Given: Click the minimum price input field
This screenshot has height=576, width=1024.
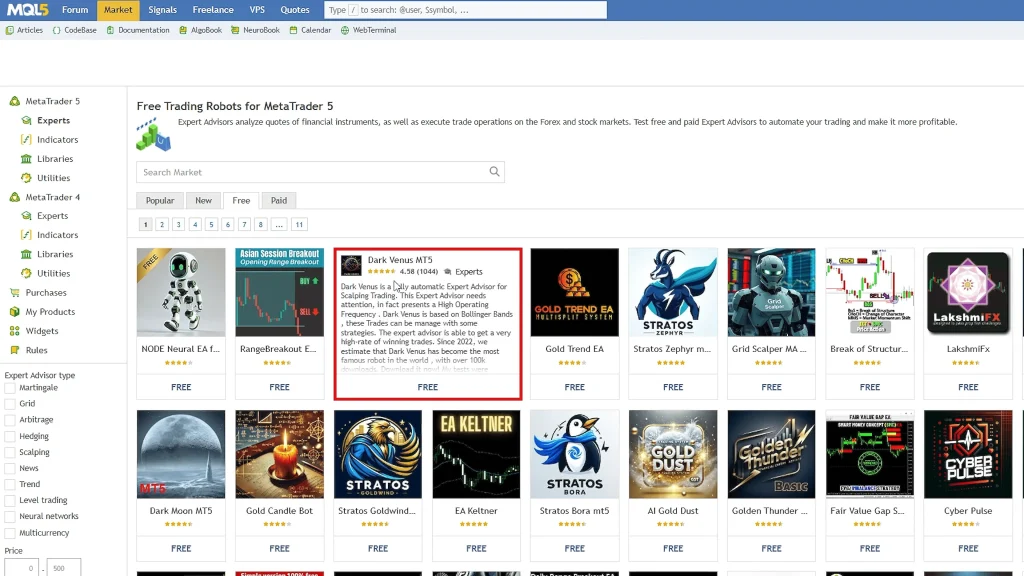Looking at the screenshot, I should point(19,568).
